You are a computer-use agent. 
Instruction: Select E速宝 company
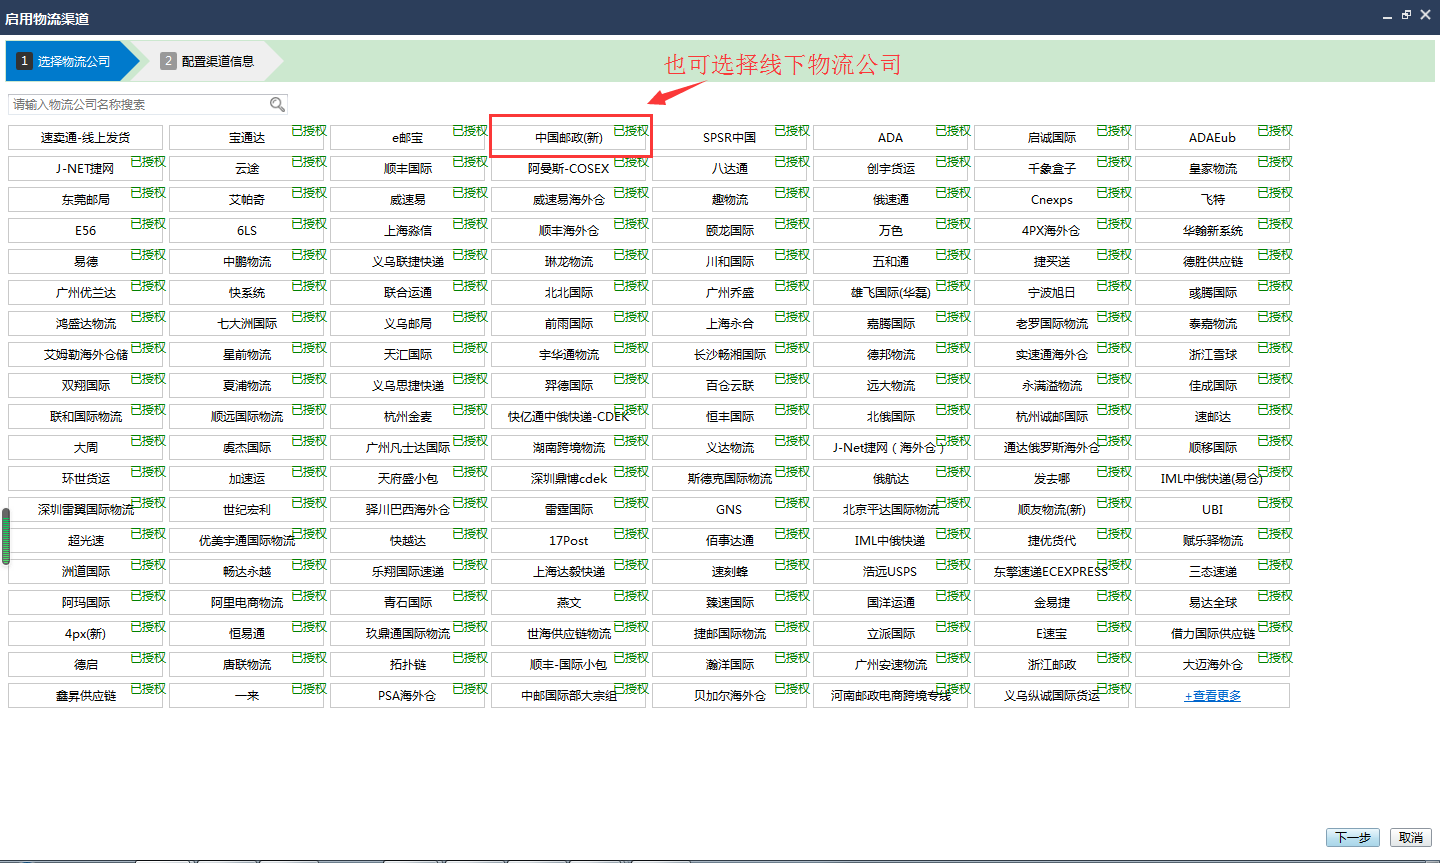(x=1052, y=634)
